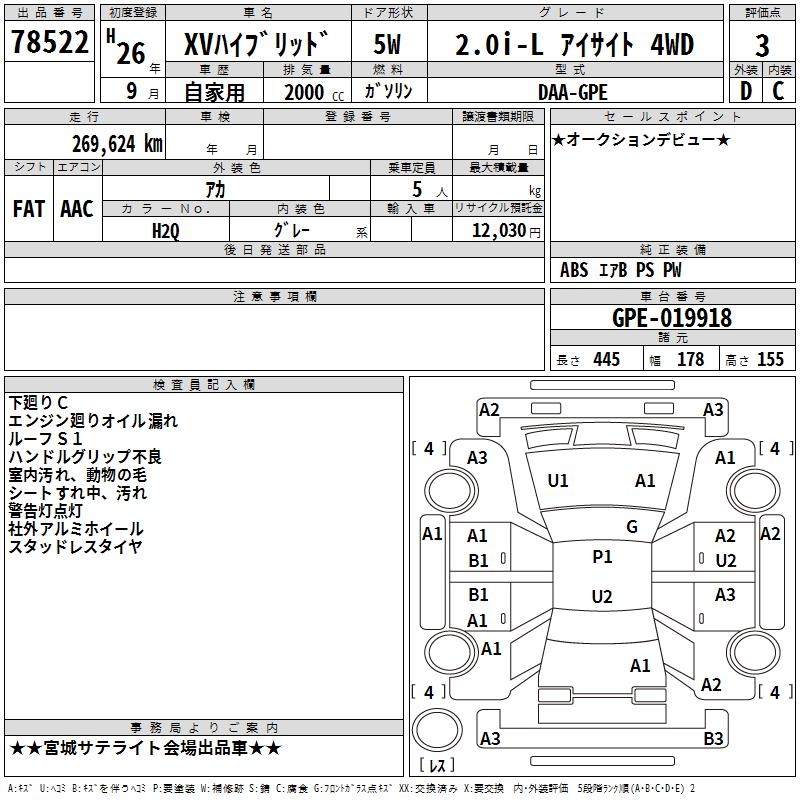Select the notice ★★宮城サテライト会場出品車★★
The image size is (800, 800).
click(145, 748)
